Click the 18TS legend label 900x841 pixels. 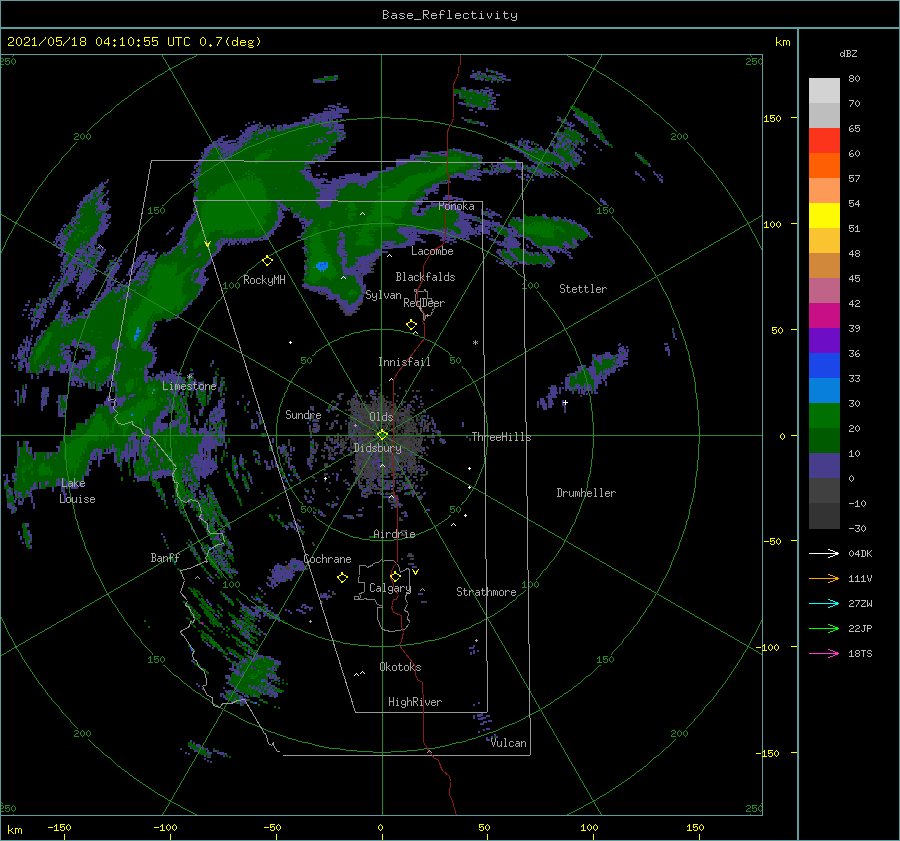pyautogui.click(x=860, y=653)
